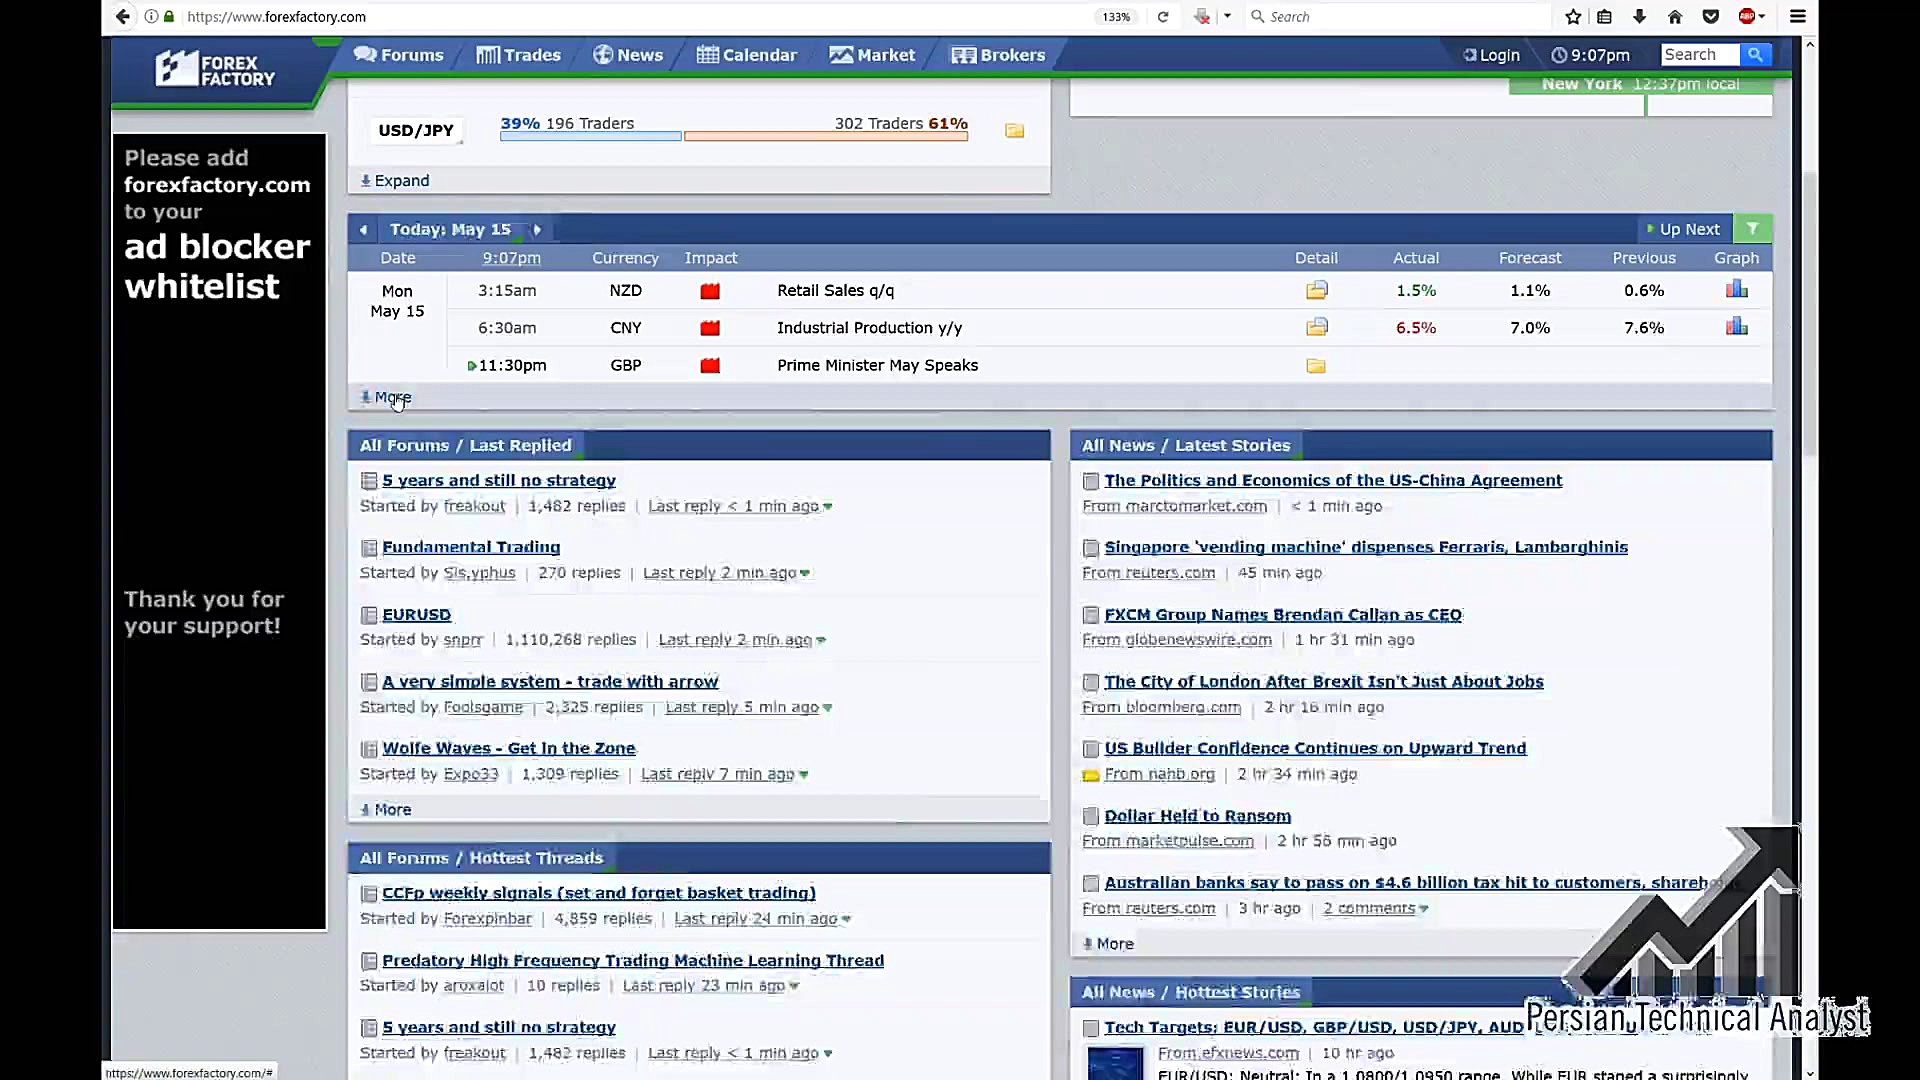Click the Login link
This screenshot has width=1920, height=1080.
tap(1491, 55)
